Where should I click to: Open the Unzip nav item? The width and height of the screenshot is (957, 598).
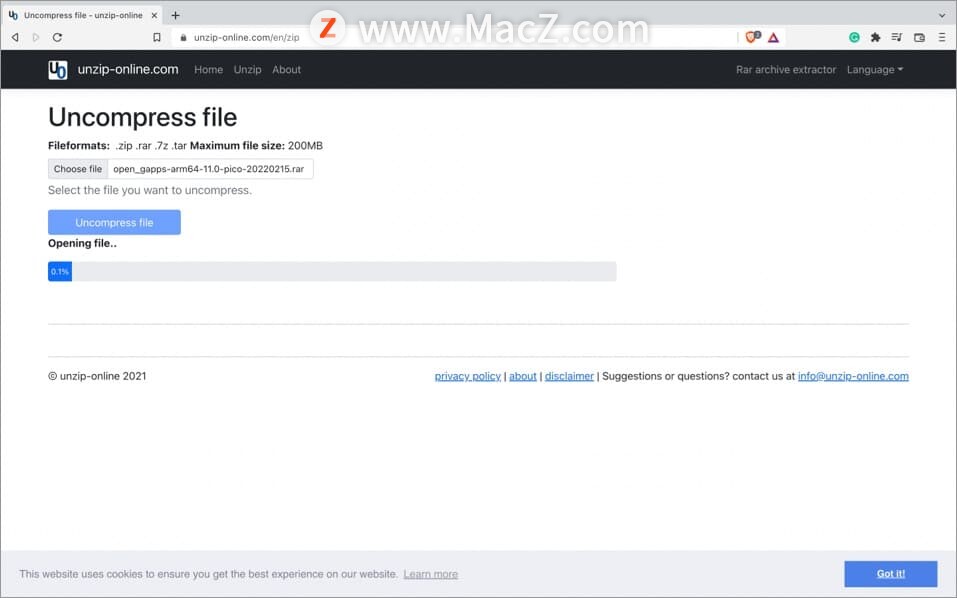247,70
